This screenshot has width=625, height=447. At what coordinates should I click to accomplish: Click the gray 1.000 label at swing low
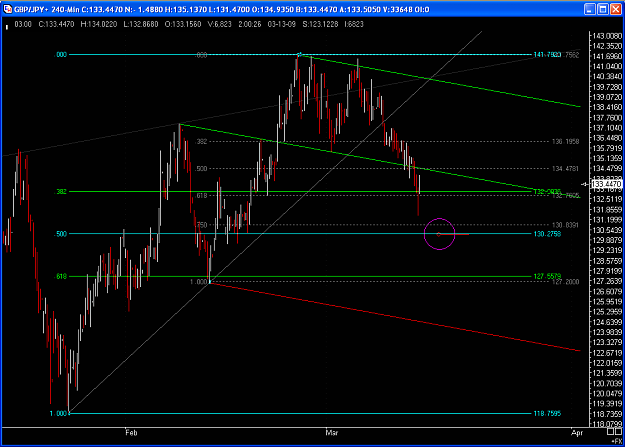pyautogui.click(x=199, y=282)
